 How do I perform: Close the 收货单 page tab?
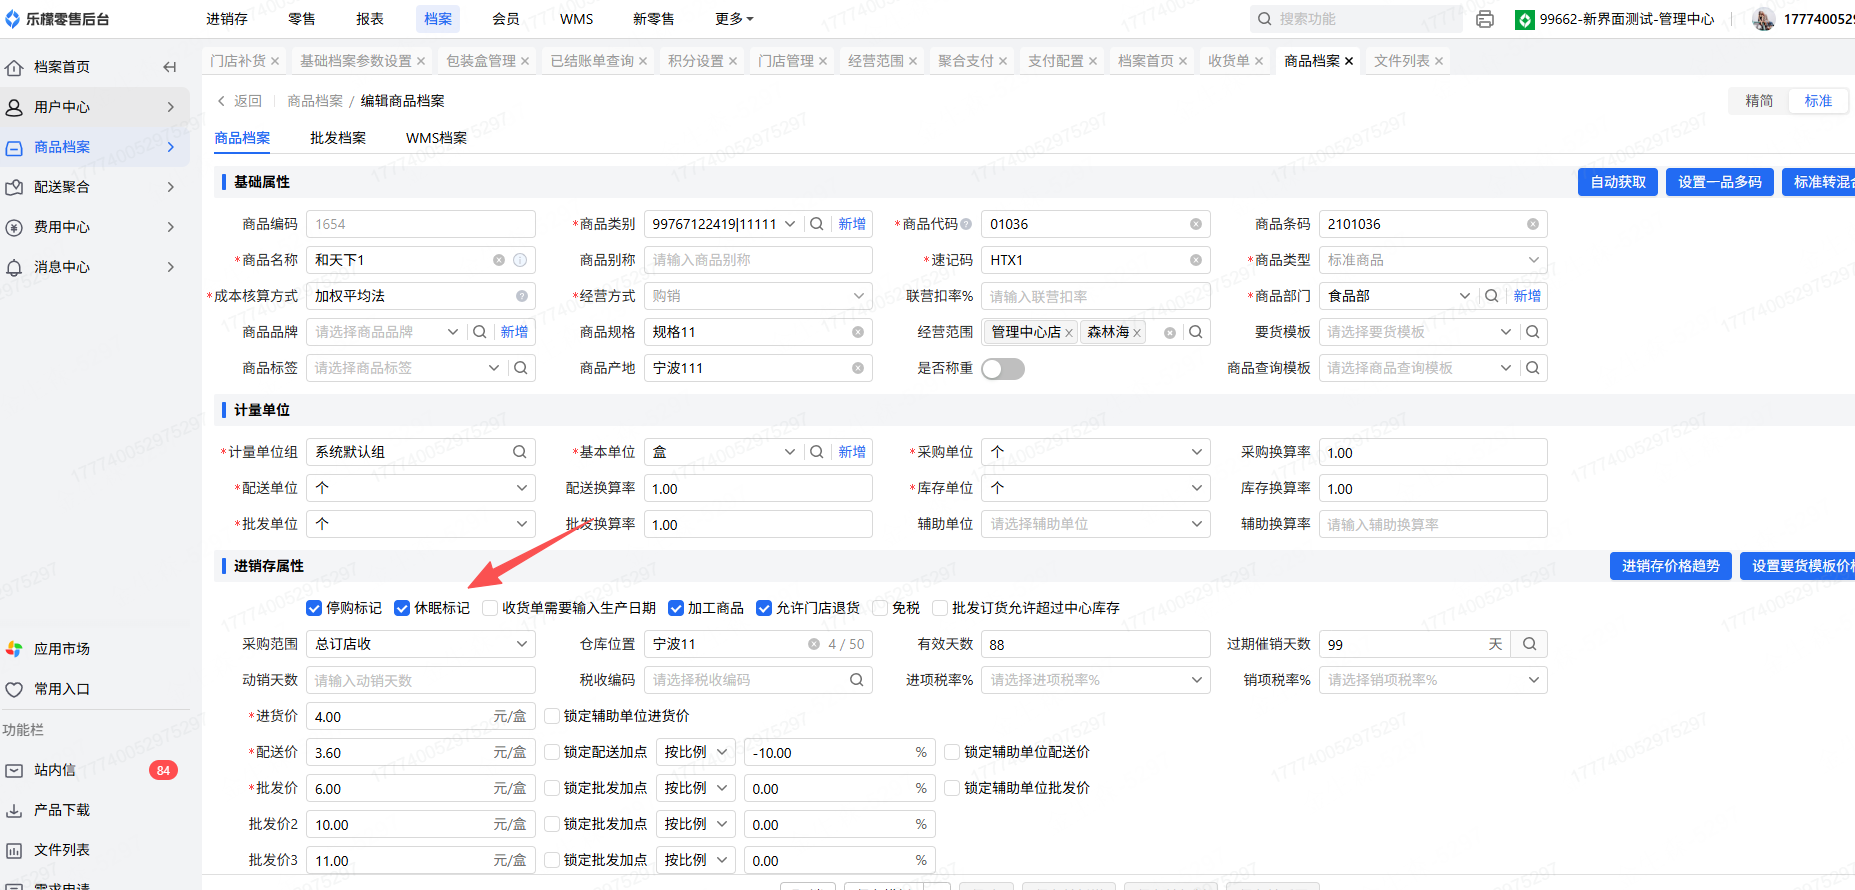1259,61
